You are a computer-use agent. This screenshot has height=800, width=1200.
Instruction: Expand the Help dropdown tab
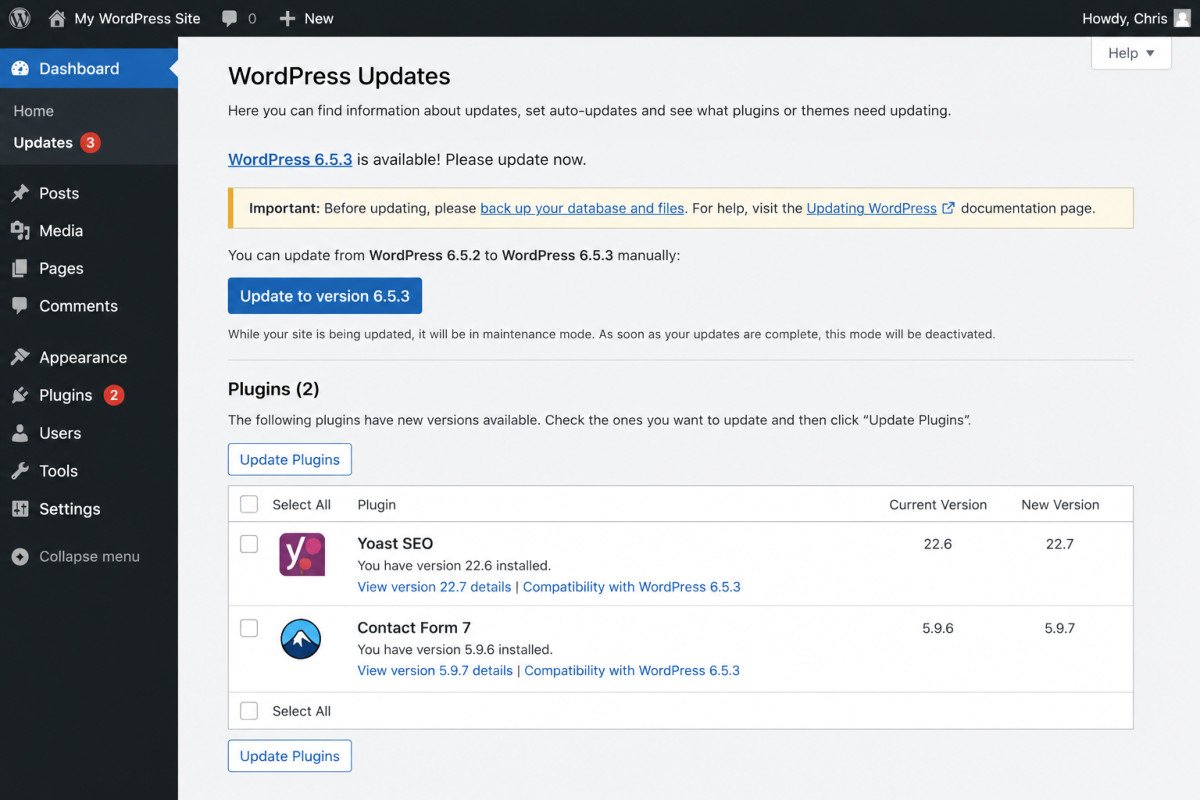point(1131,53)
